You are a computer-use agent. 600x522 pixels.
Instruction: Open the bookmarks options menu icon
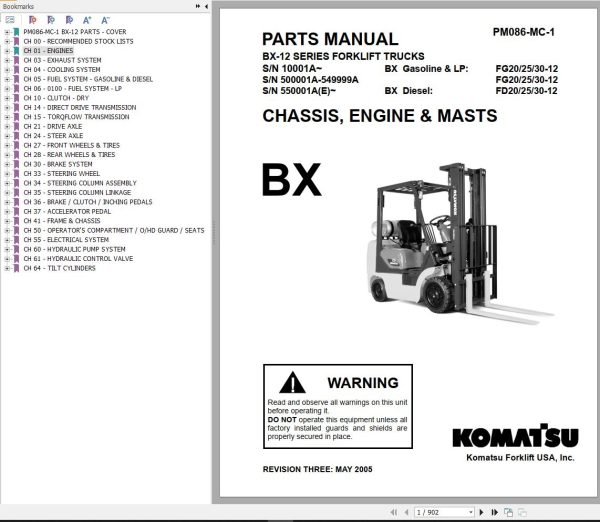coord(10,20)
